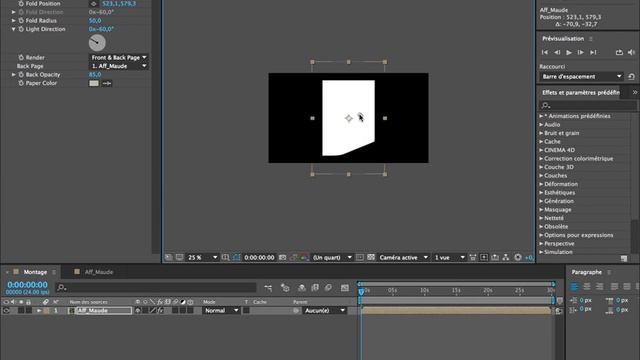Screen dimensions: 640x360
Task: Click the Light Direction angle dial
Action: [x=97, y=42]
